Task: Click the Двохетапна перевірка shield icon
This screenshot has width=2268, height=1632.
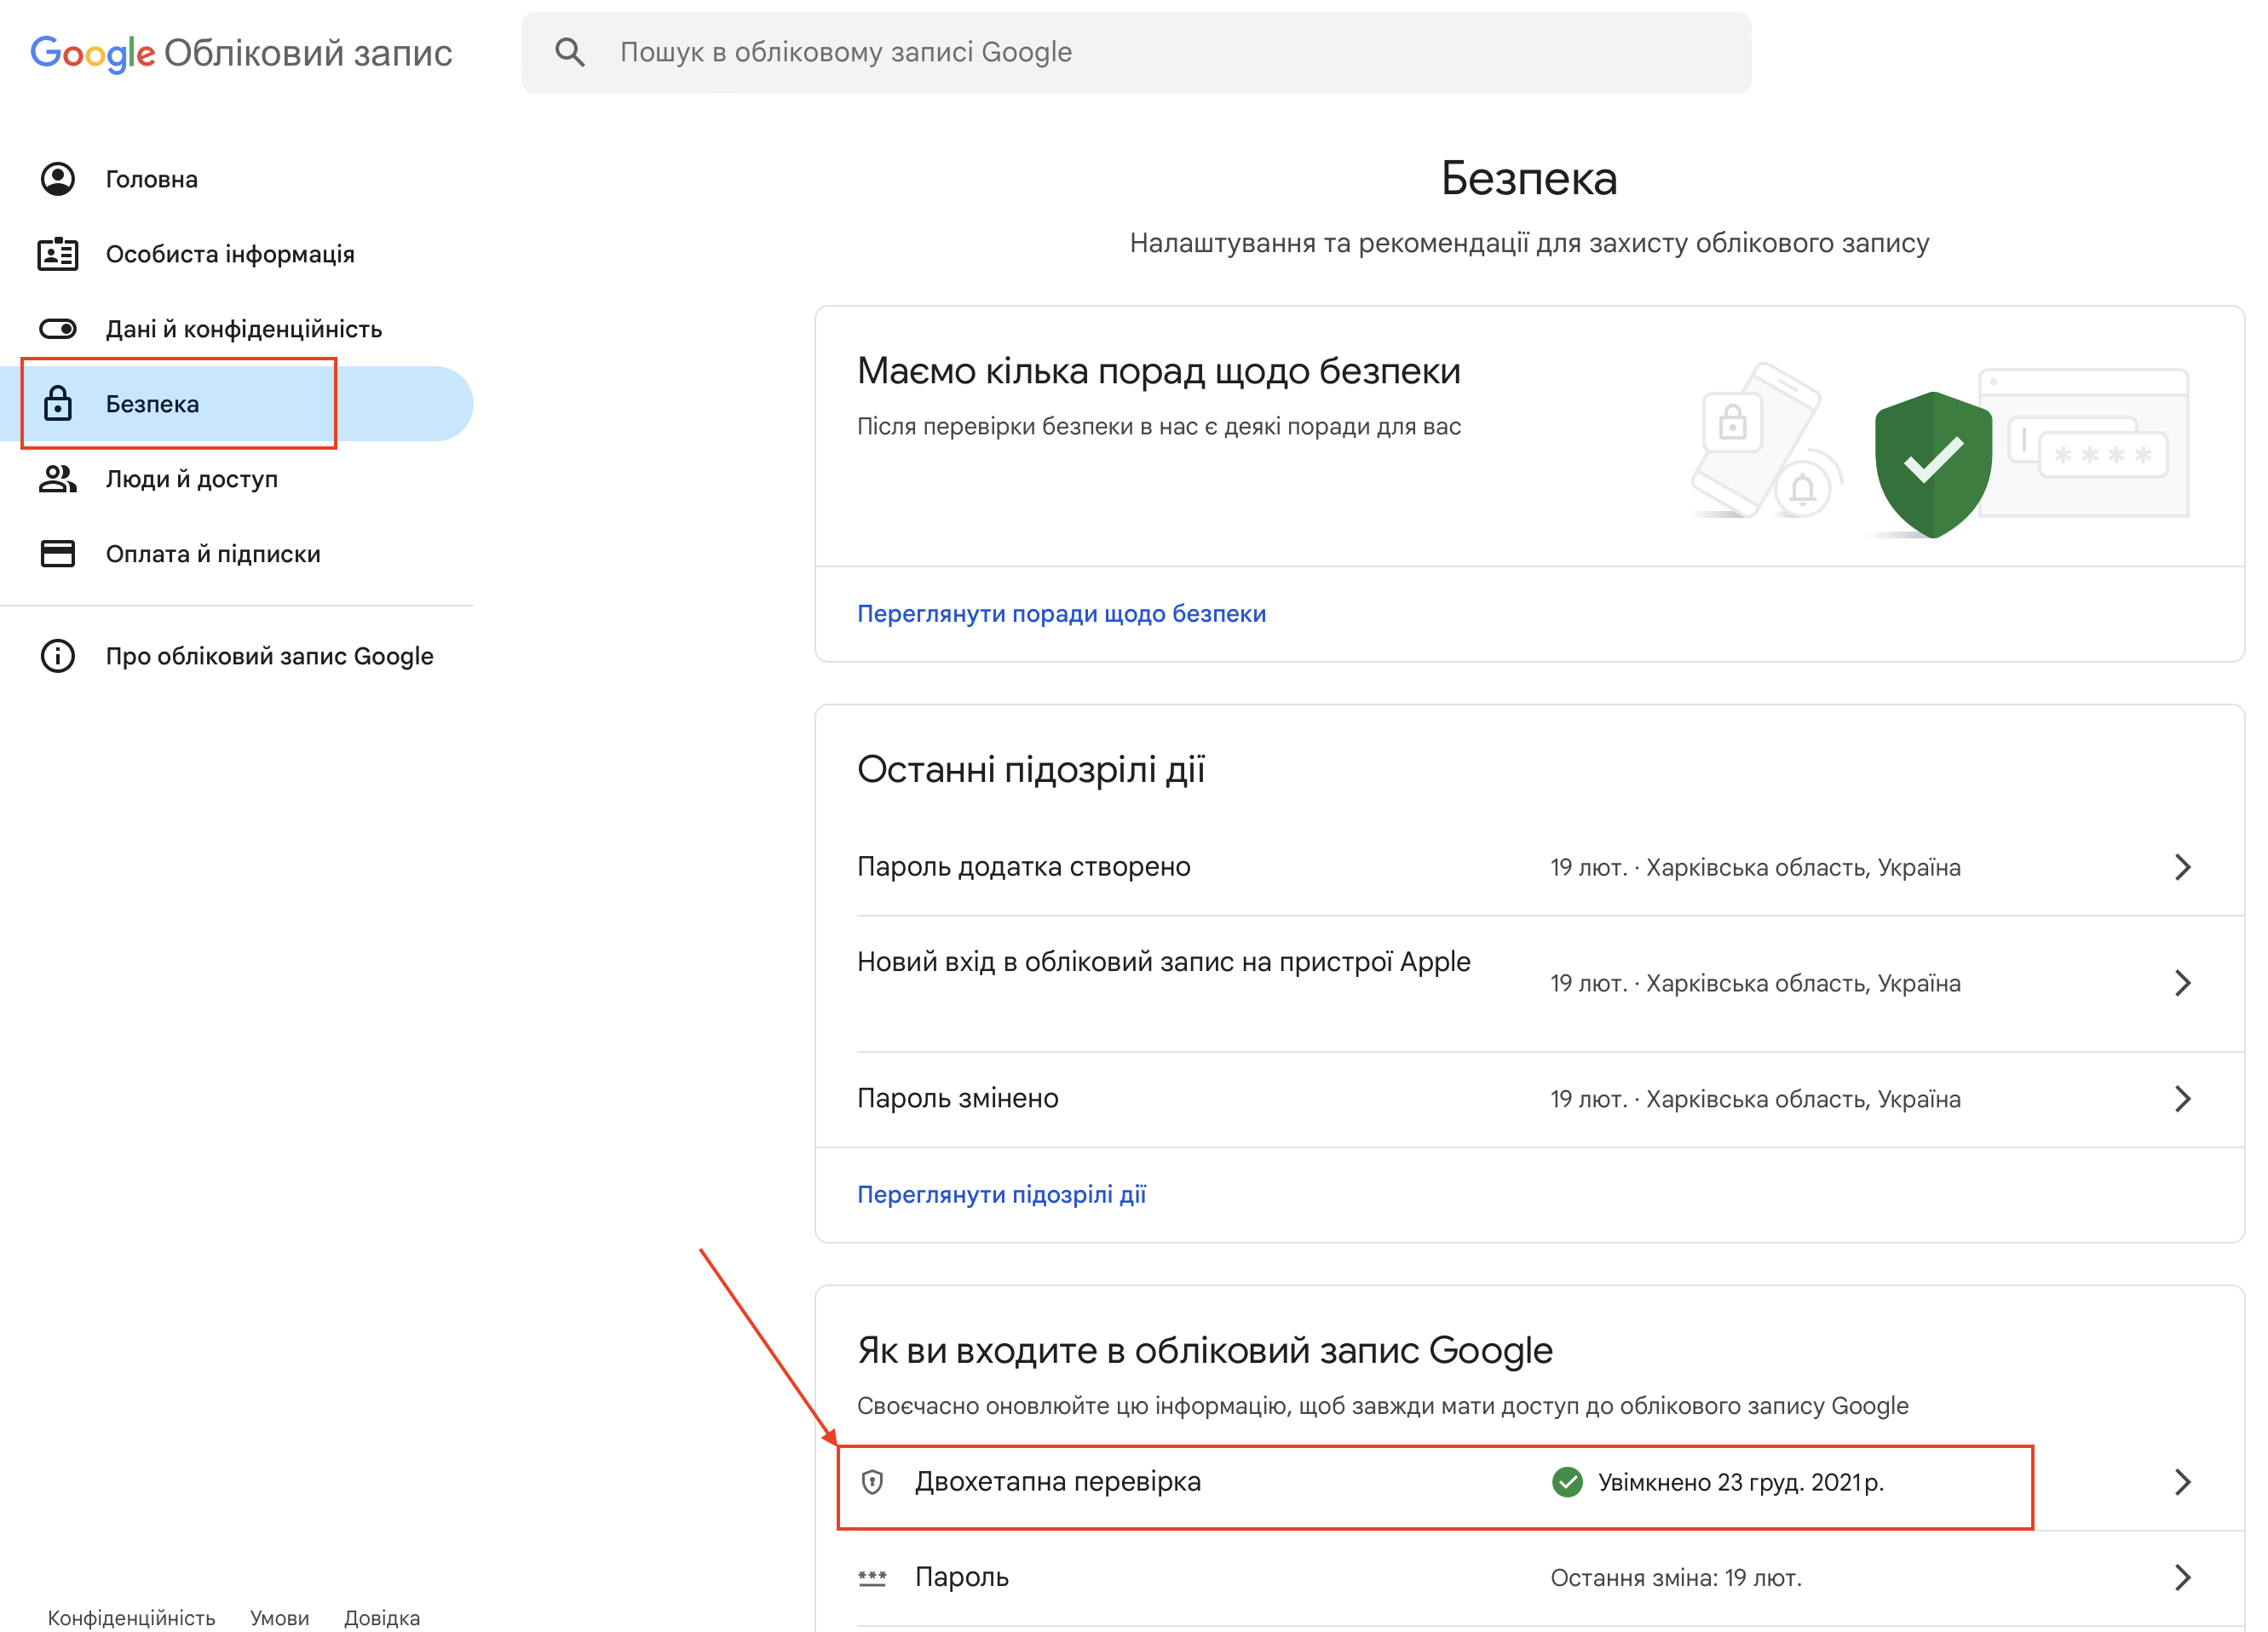Action: pos(872,1482)
